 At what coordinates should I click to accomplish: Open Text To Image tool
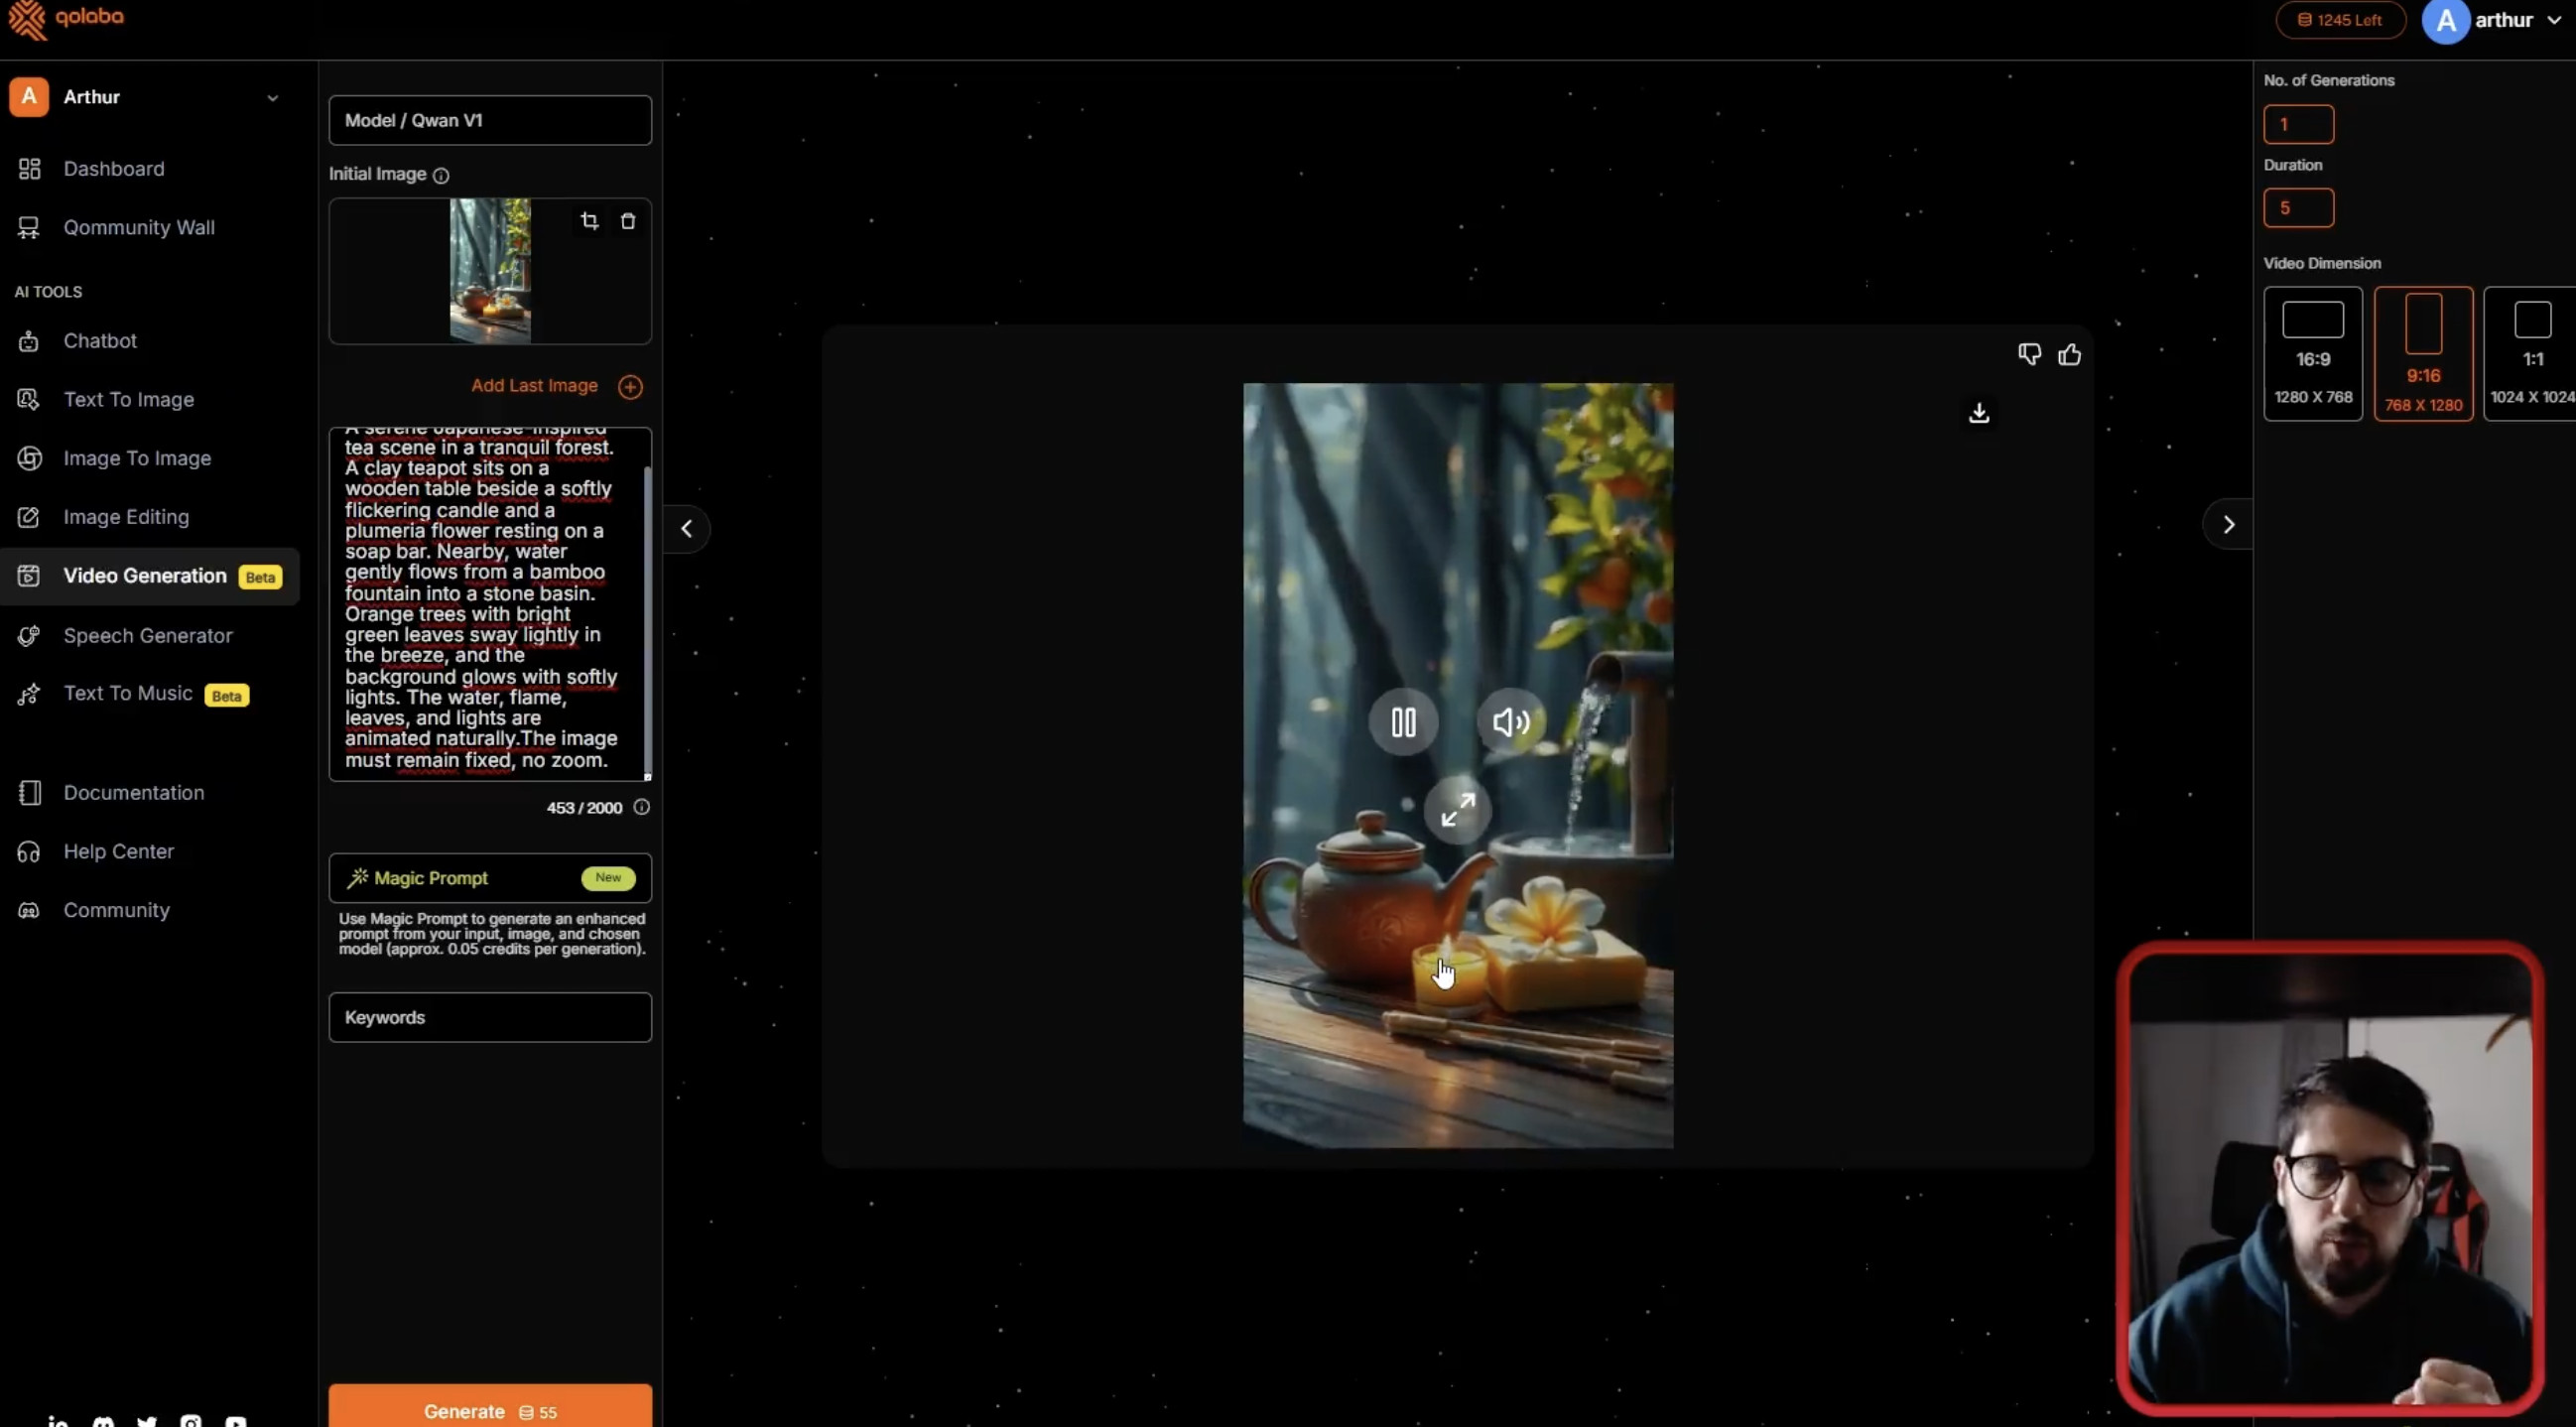128,400
